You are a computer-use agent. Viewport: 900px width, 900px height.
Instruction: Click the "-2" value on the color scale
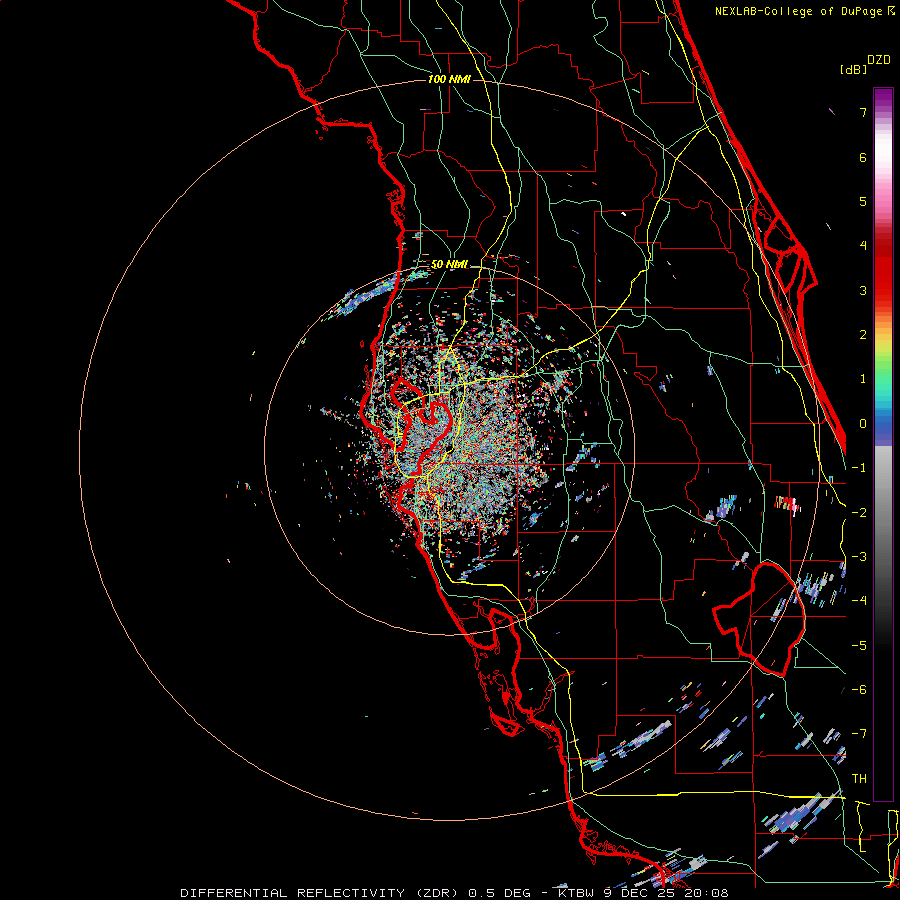coord(859,513)
